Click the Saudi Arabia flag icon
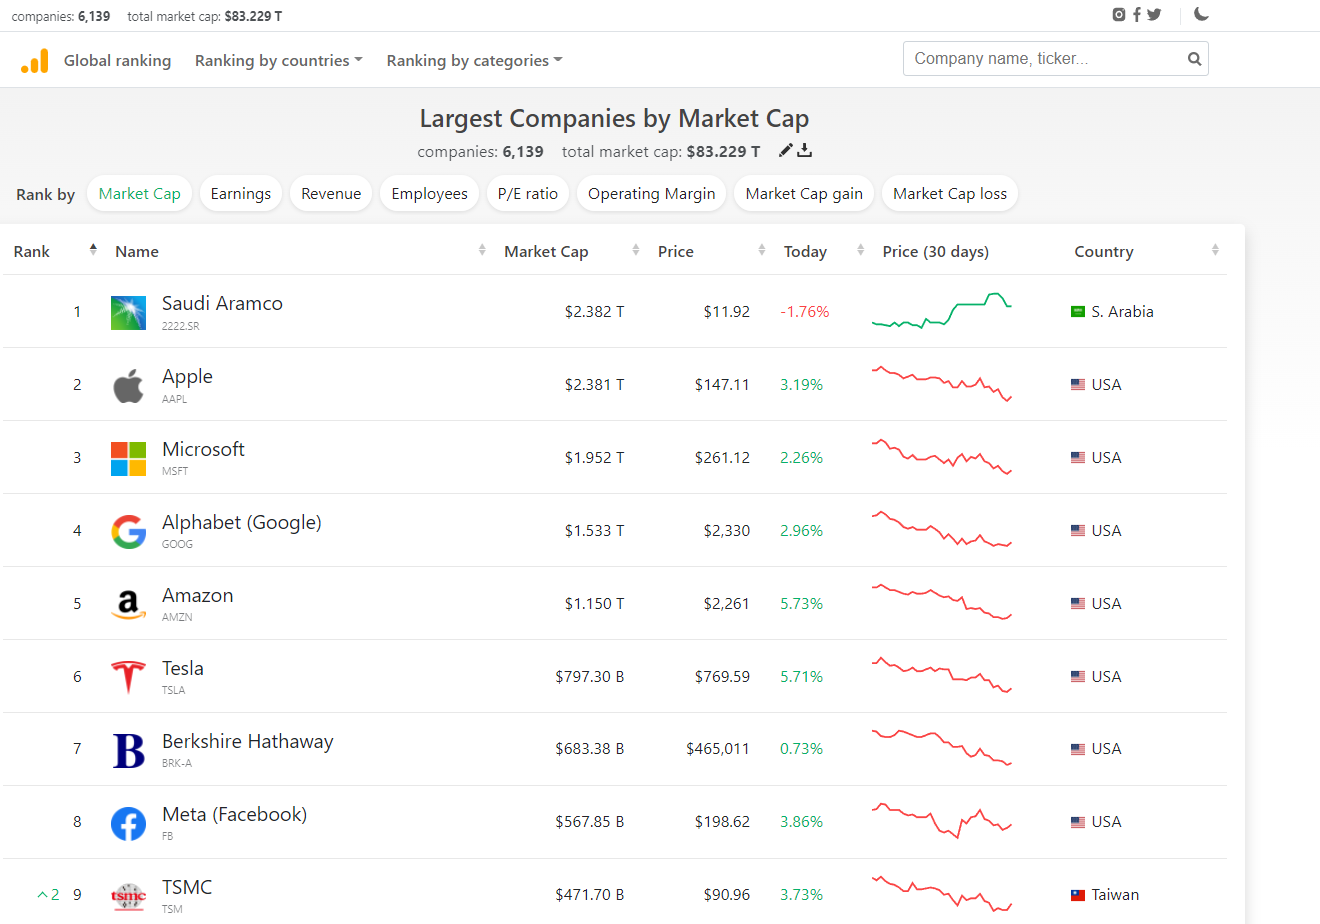The width and height of the screenshot is (1320, 924). (x=1078, y=312)
